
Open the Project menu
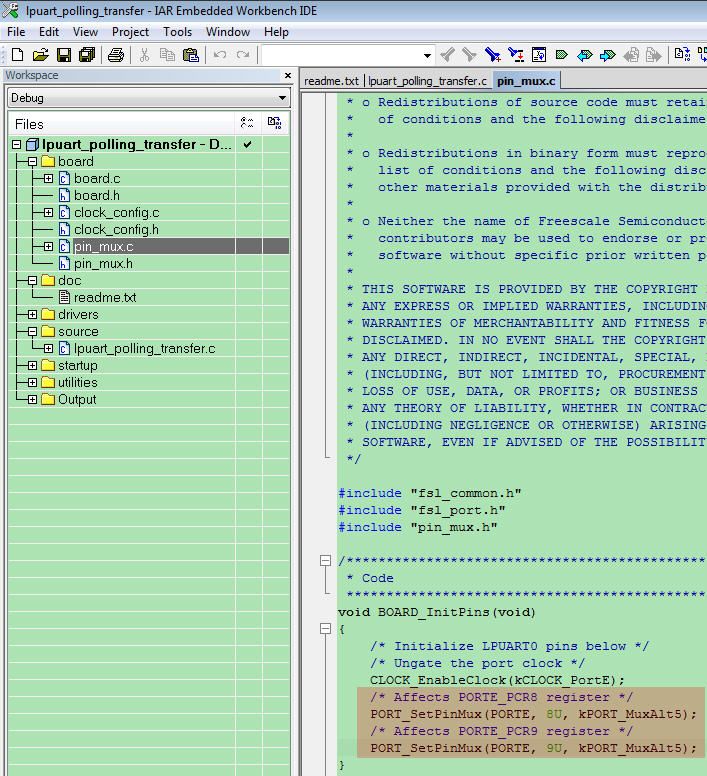(130, 32)
